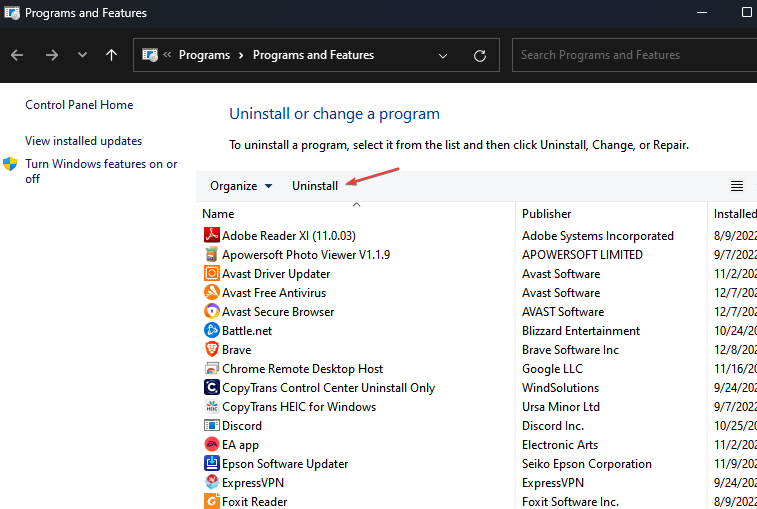Sort list by Publisher column header
This screenshot has width=757, height=509.
tap(547, 214)
